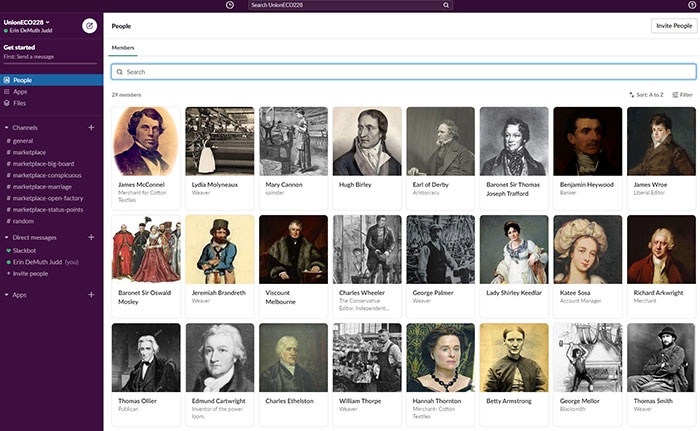Click the Filter icon
Screen dimensions: 700x431
[675, 95]
